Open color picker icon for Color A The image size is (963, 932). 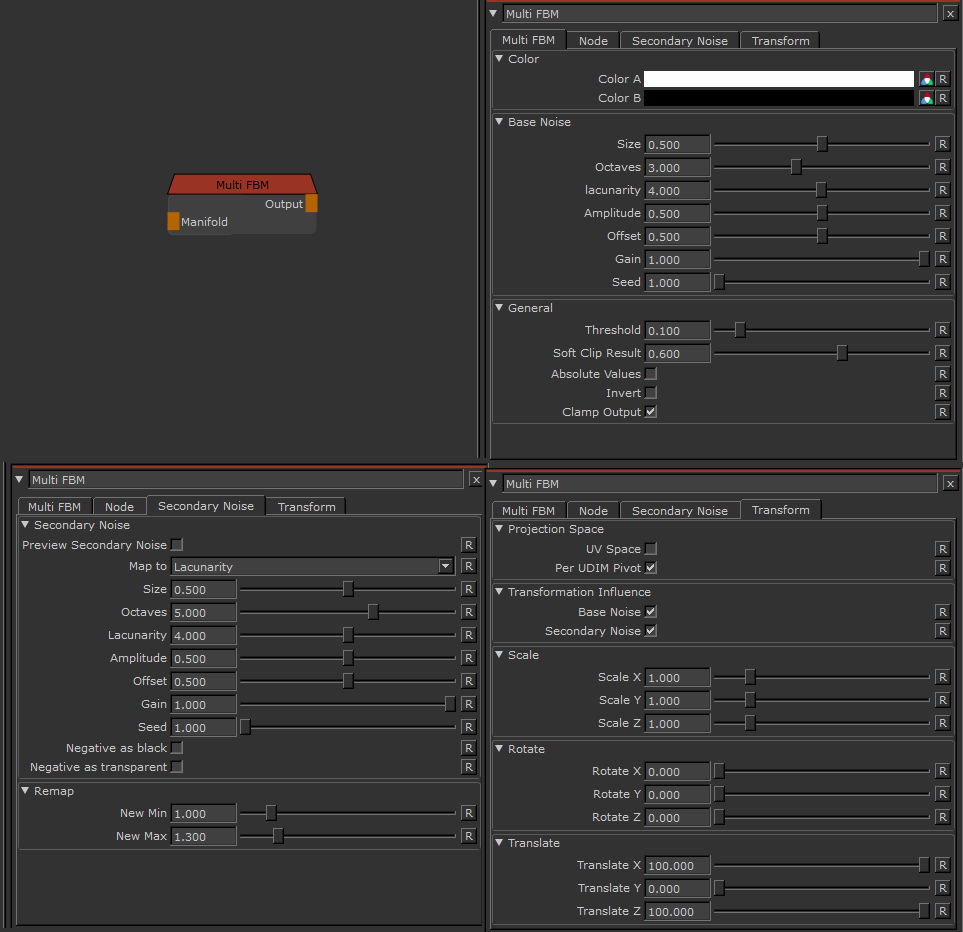click(926, 79)
